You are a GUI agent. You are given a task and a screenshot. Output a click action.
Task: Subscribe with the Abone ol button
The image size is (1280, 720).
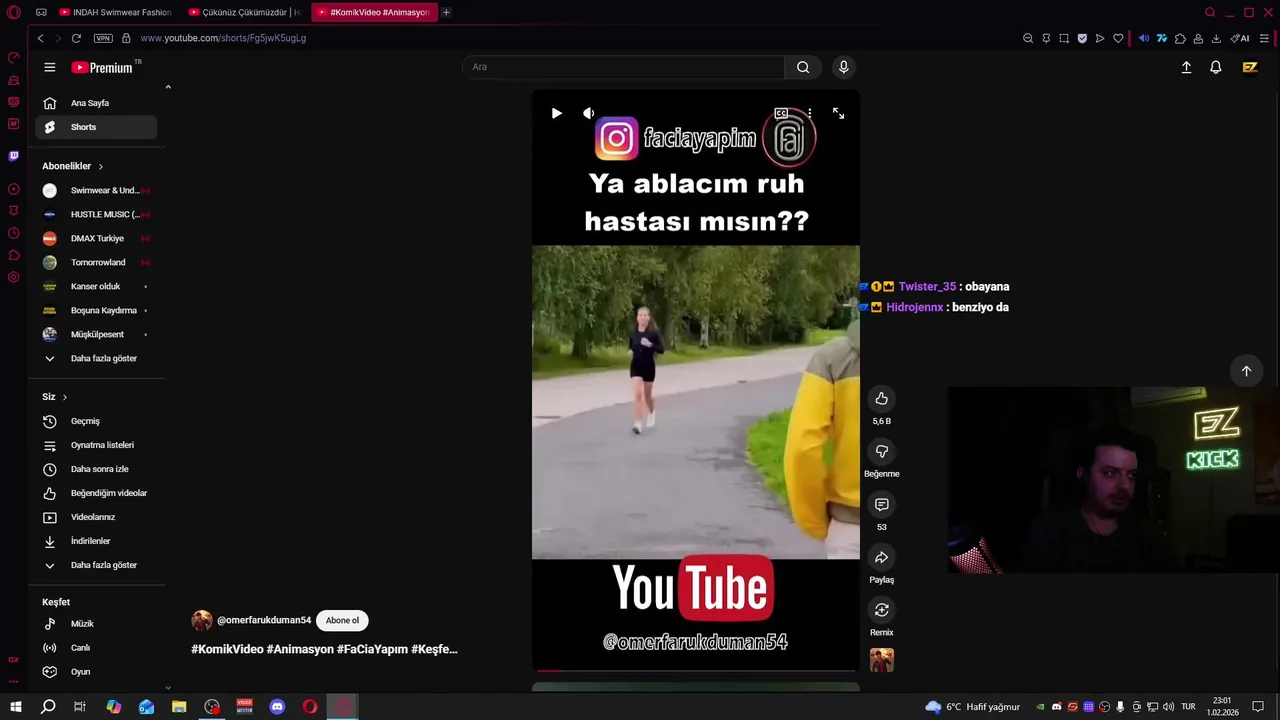342,620
